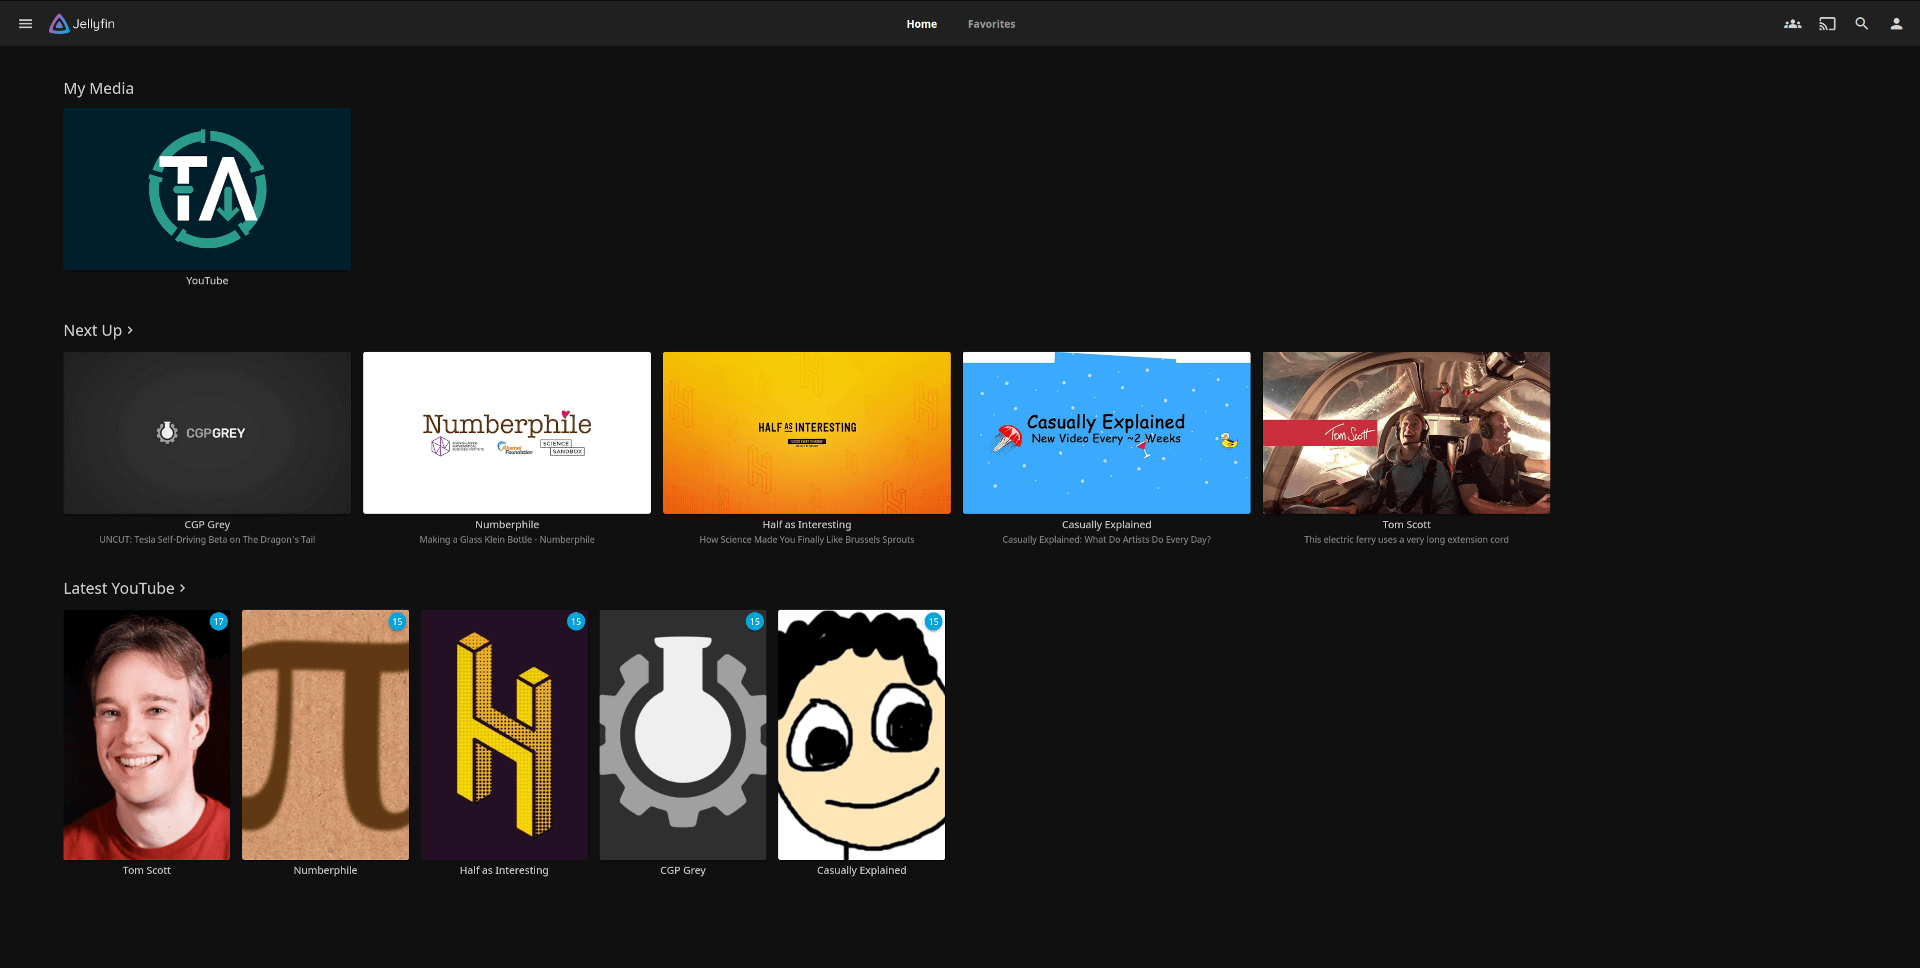Screen dimensions: 1920x968
Task: Play the Tom Scott Next Up thumbnail
Action: pos(1406,433)
